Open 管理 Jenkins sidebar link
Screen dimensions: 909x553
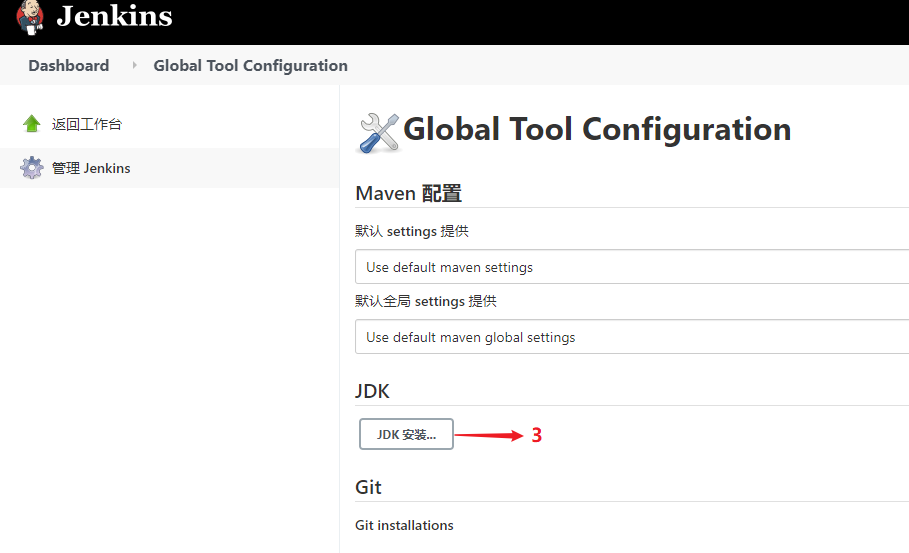tap(91, 168)
